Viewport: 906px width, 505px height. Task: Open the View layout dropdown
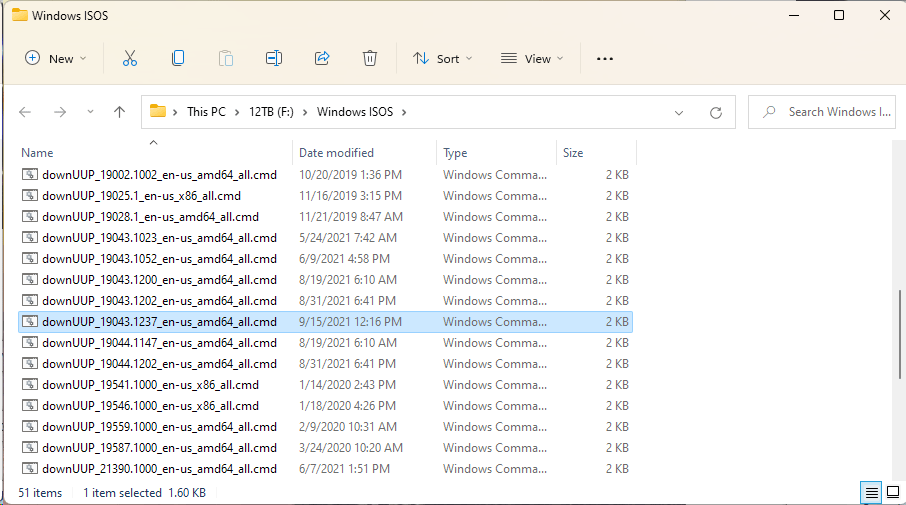pyautogui.click(x=532, y=59)
